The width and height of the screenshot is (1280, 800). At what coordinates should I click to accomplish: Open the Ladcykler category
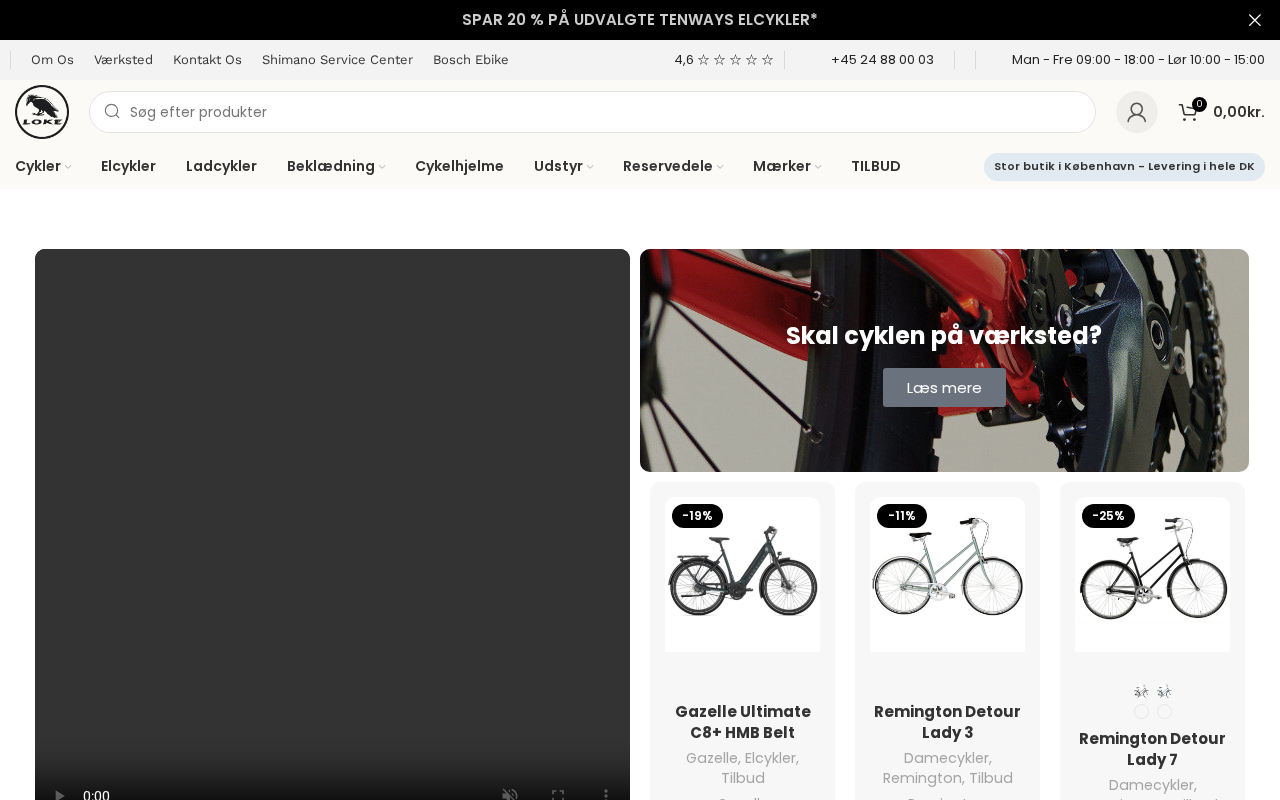click(221, 166)
